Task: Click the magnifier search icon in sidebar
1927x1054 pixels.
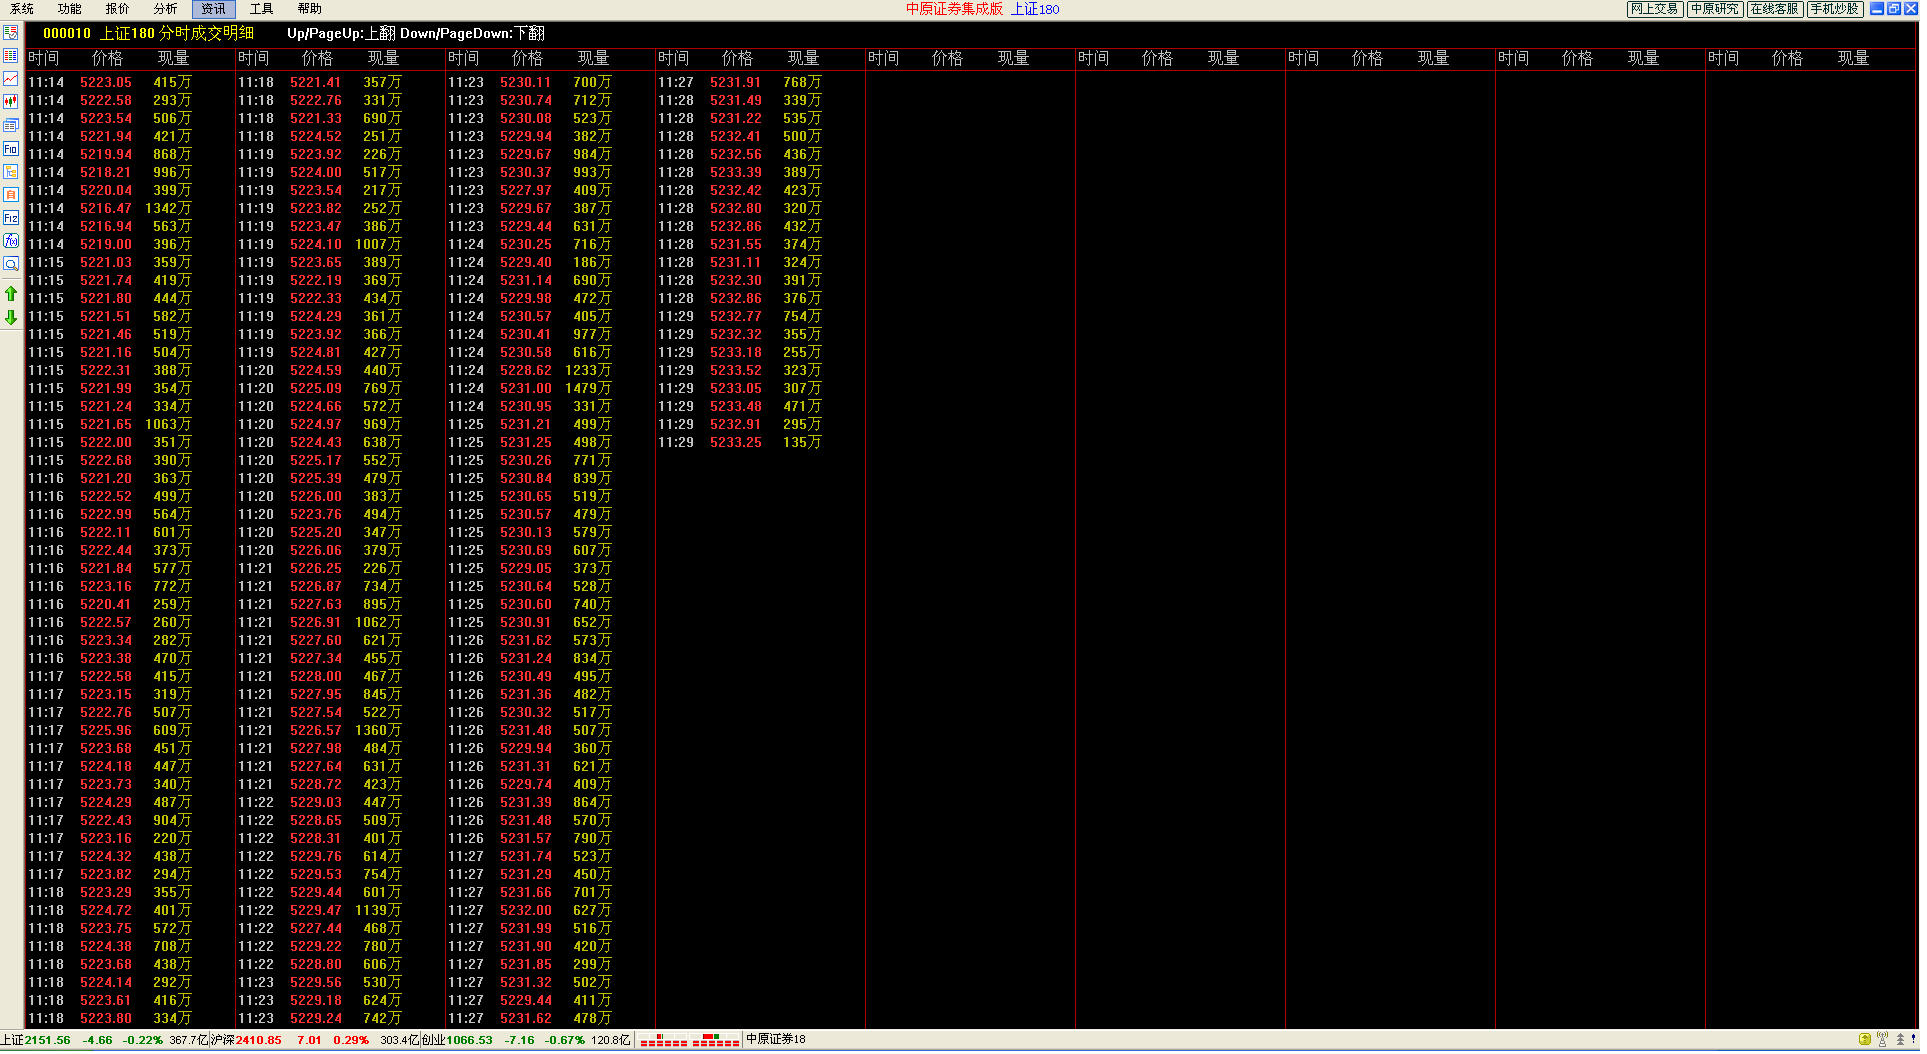Action: click(x=11, y=264)
